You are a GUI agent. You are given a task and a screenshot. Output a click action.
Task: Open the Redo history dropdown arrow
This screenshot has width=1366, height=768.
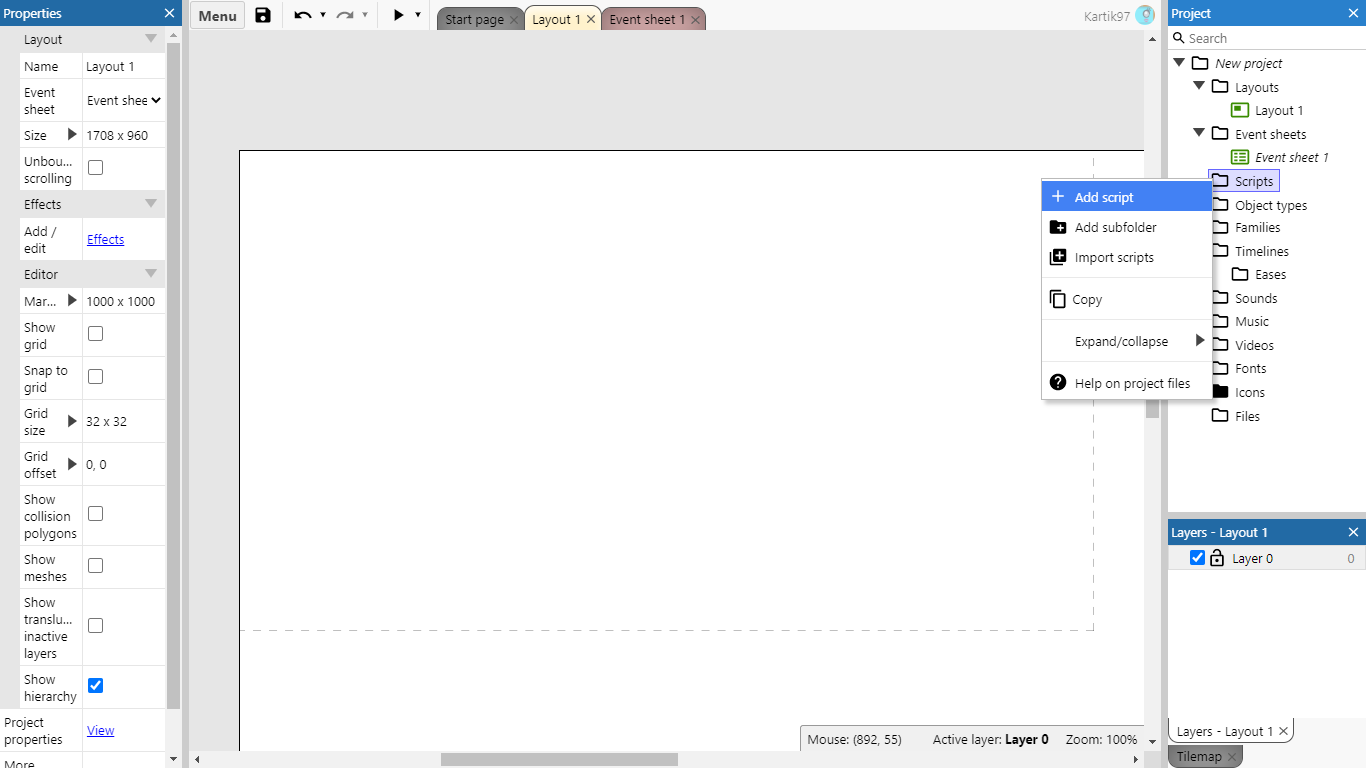coord(365,15)
